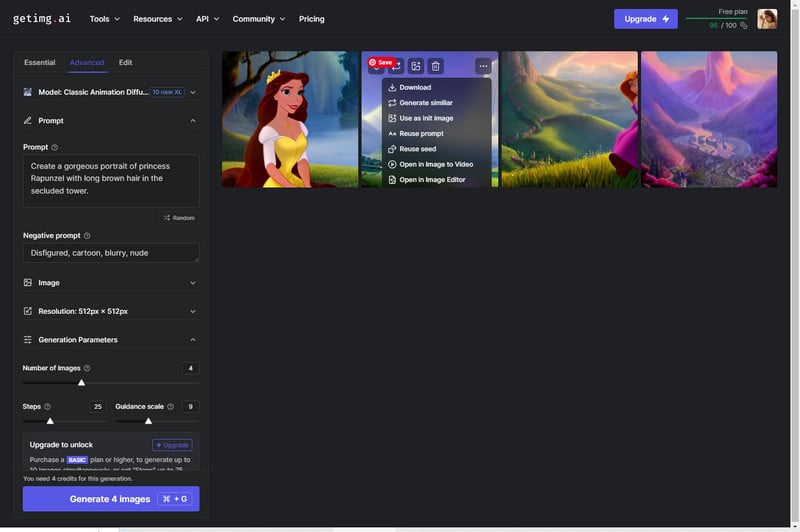Open the princess in yellow dress thumbnail
The height and width of the screenshot is (532, 800).
290,119
